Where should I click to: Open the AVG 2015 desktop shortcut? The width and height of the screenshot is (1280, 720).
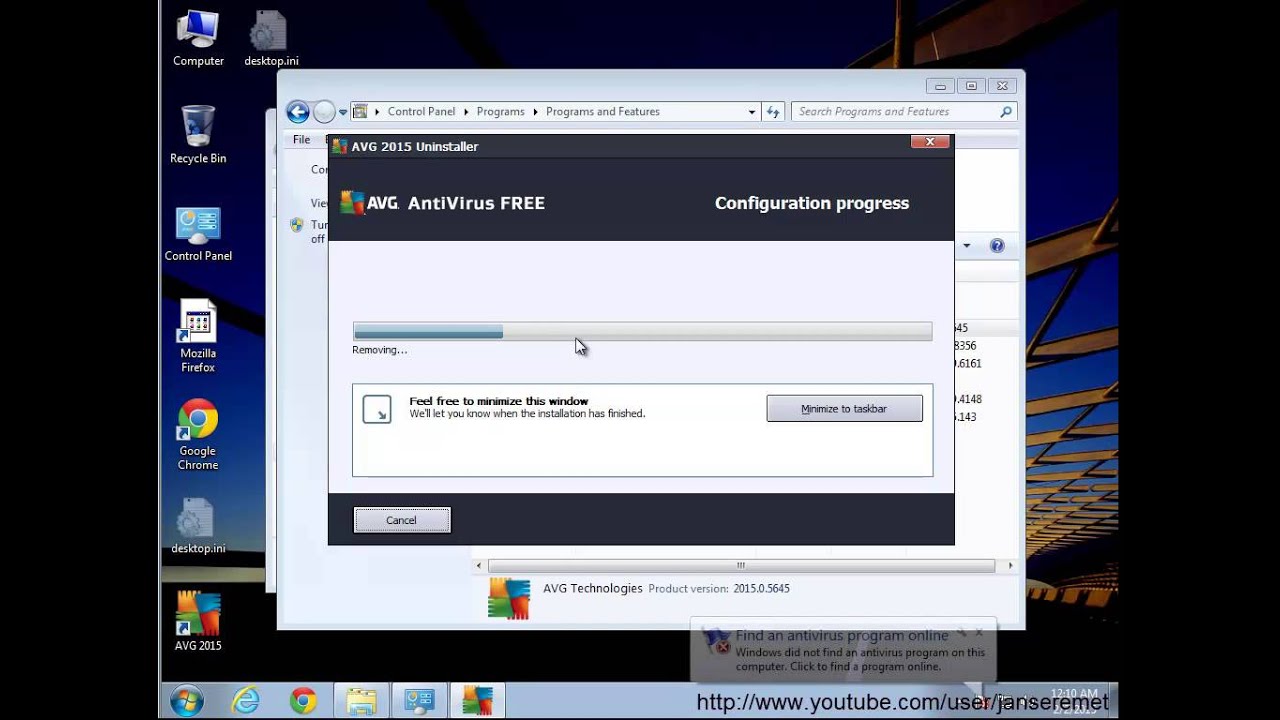pyautogui.click(x=198, y=620)
